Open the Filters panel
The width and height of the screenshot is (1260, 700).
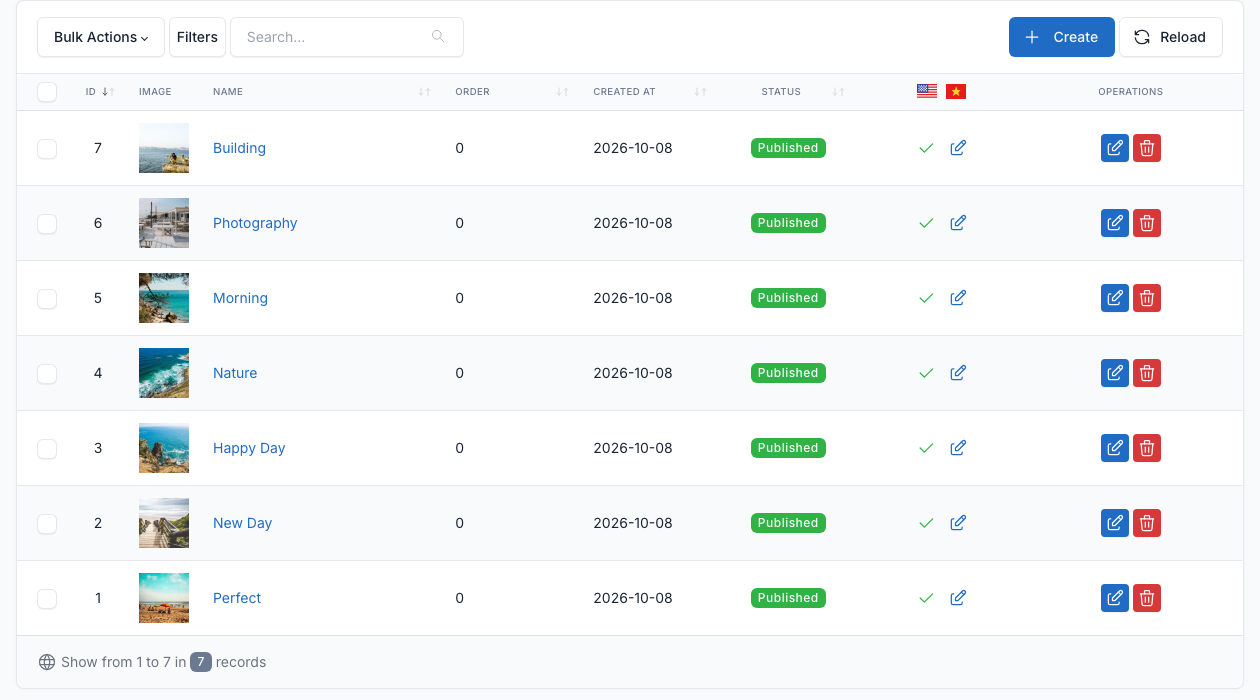click(x=197, y=37)
